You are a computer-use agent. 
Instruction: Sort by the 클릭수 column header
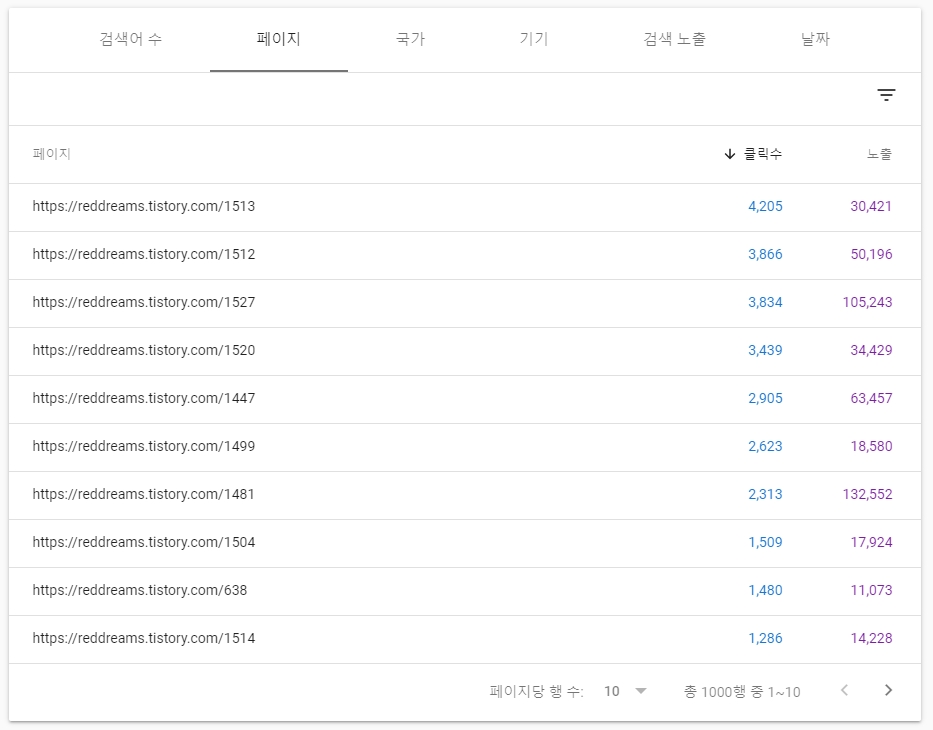coord(763,154)
